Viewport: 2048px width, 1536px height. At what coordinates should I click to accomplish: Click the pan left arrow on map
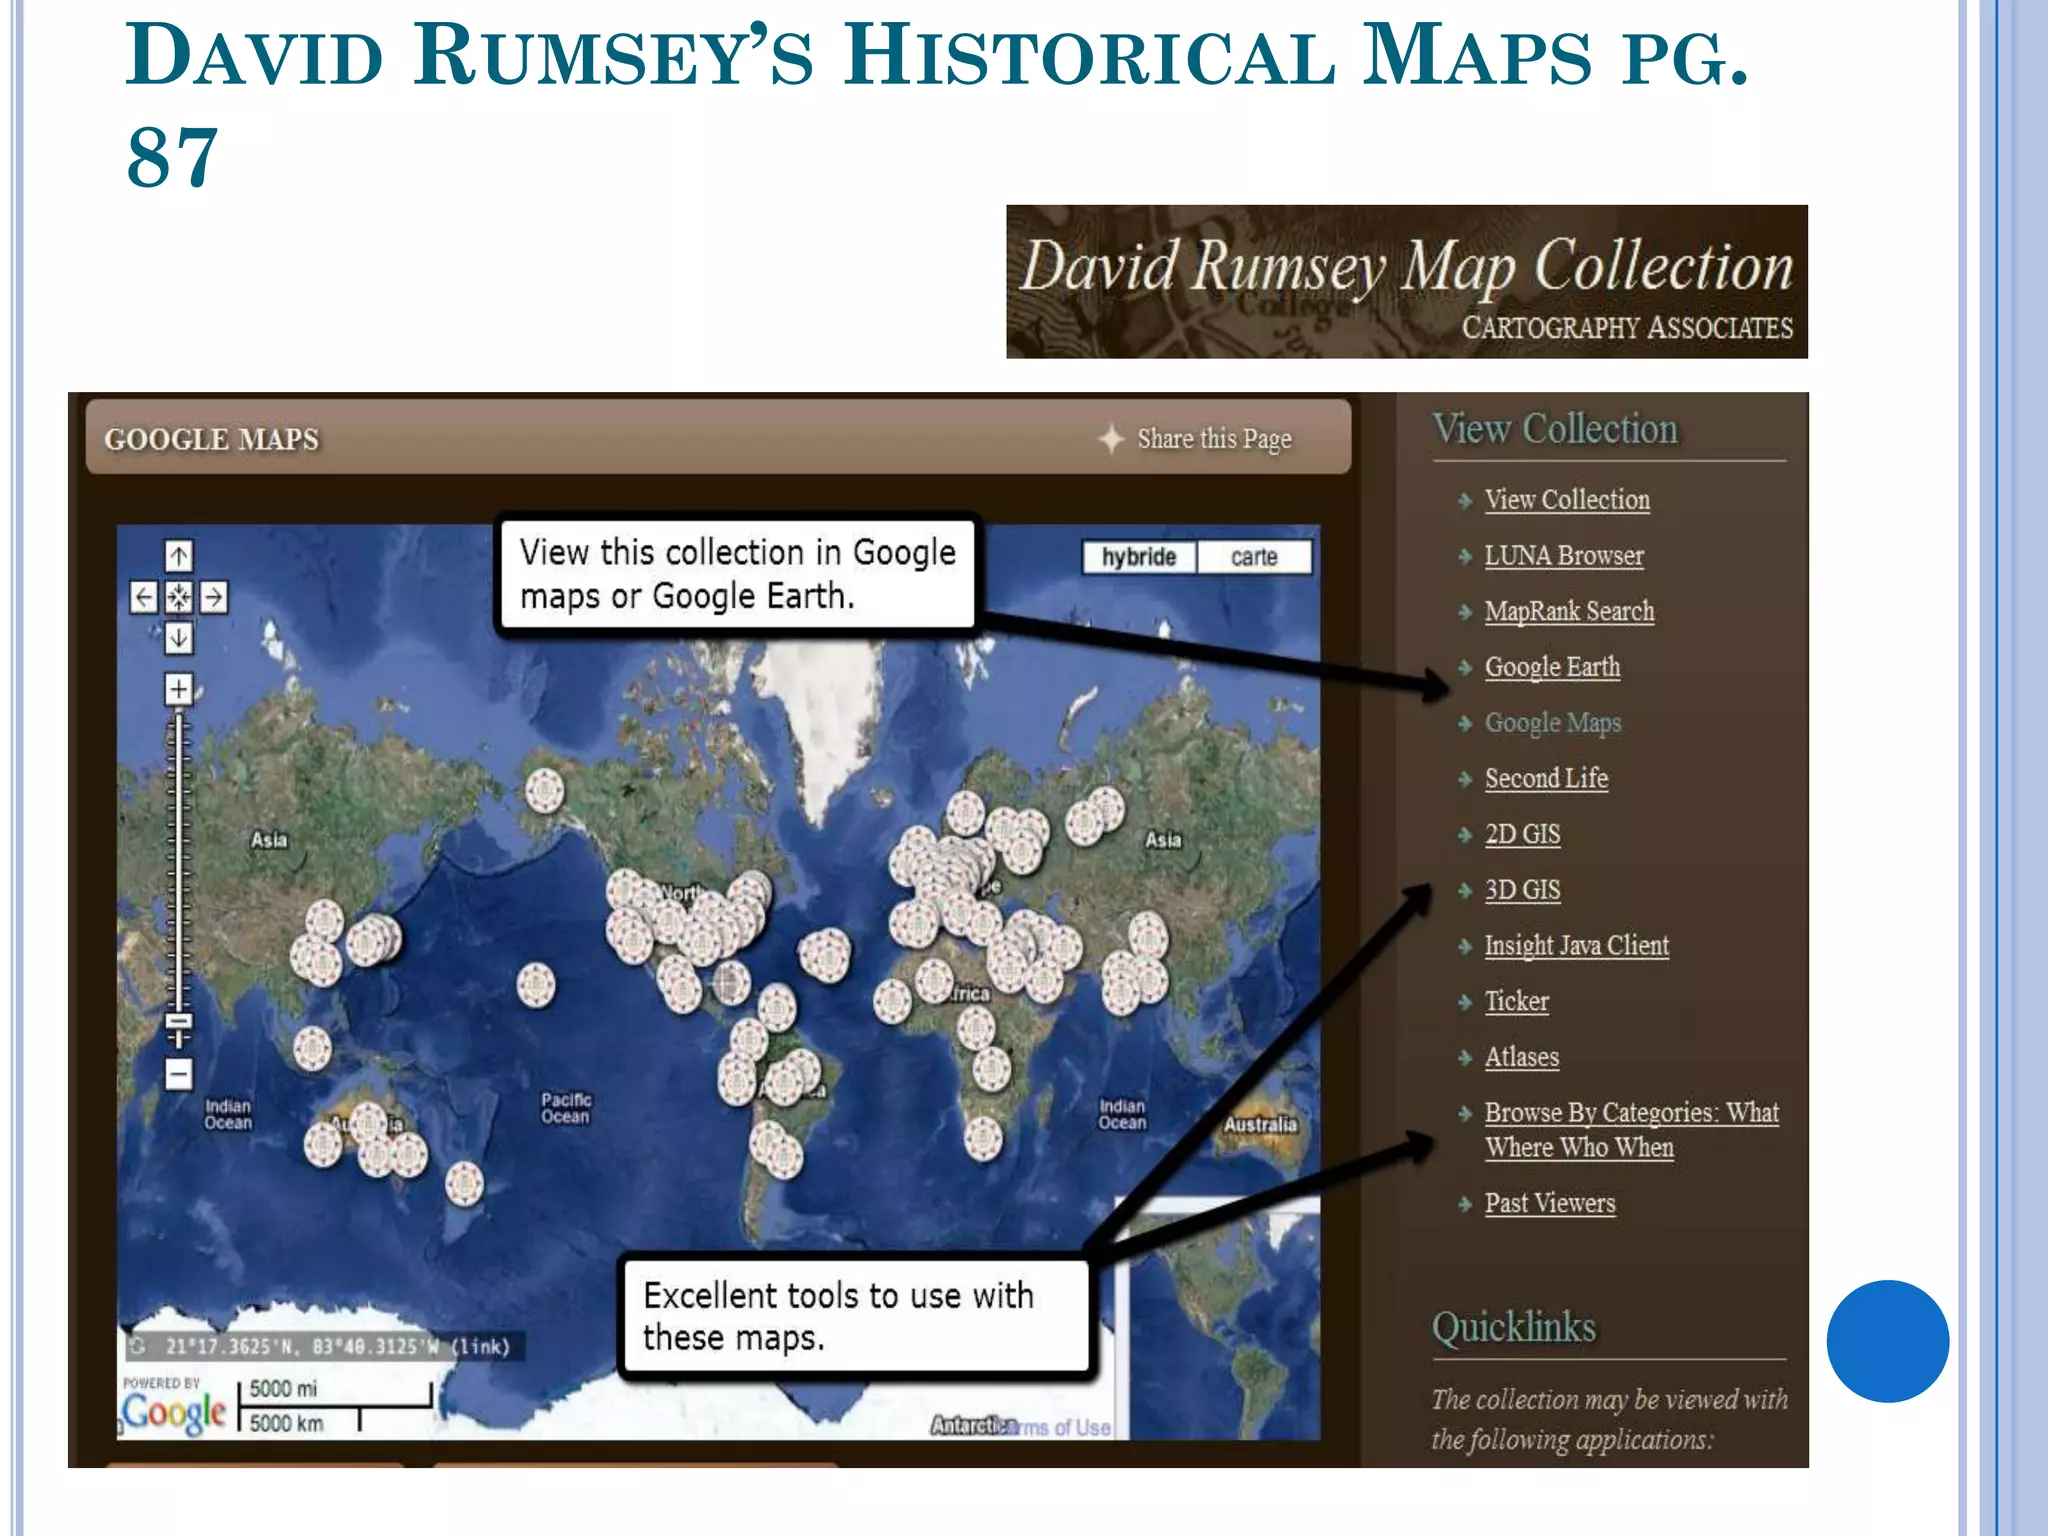coord(144,598)
